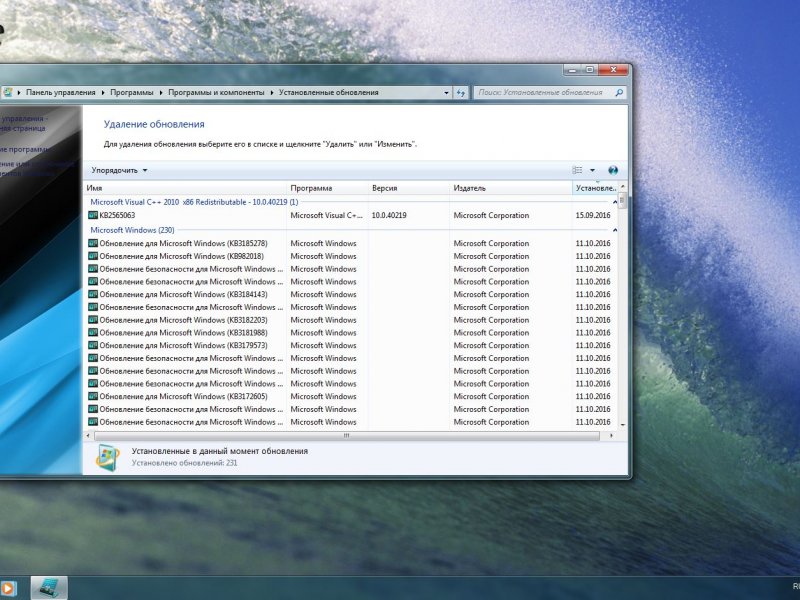Click the Microsoft Windows (230) group header
The height and width of the screenshot is (600, 800).
[x=132, y=230]
